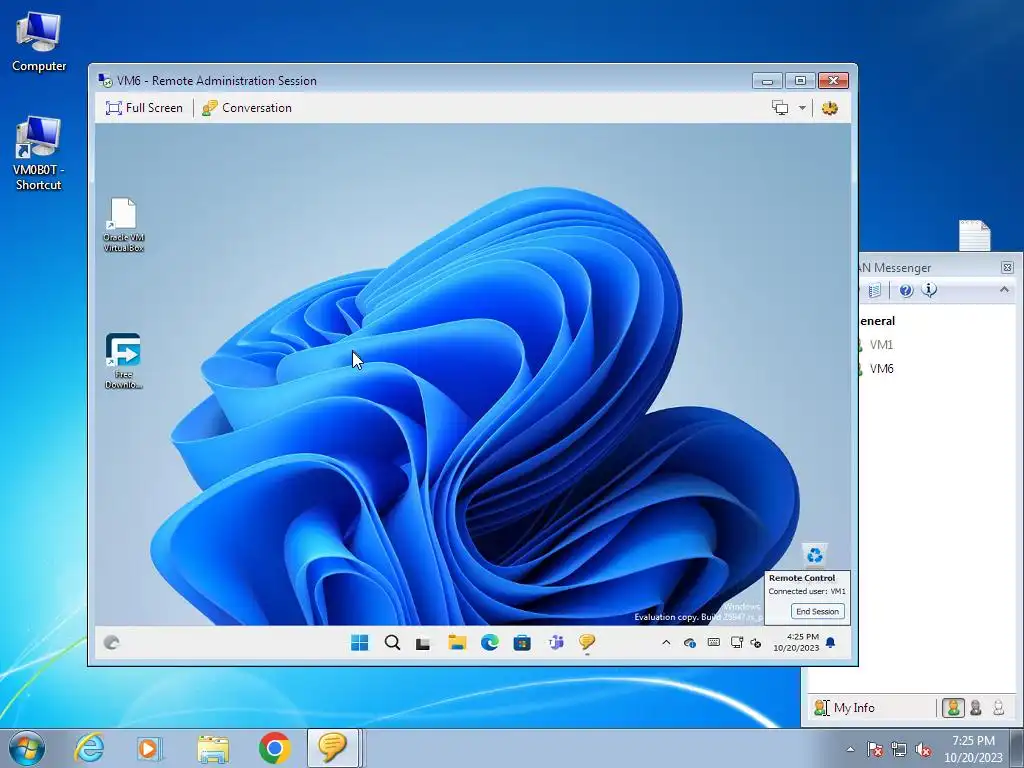Image resolution: width=1024 pixels, height=768 pixels.
Task: Open the Windows 7 Start orb
Action: [x=27, y=748]
